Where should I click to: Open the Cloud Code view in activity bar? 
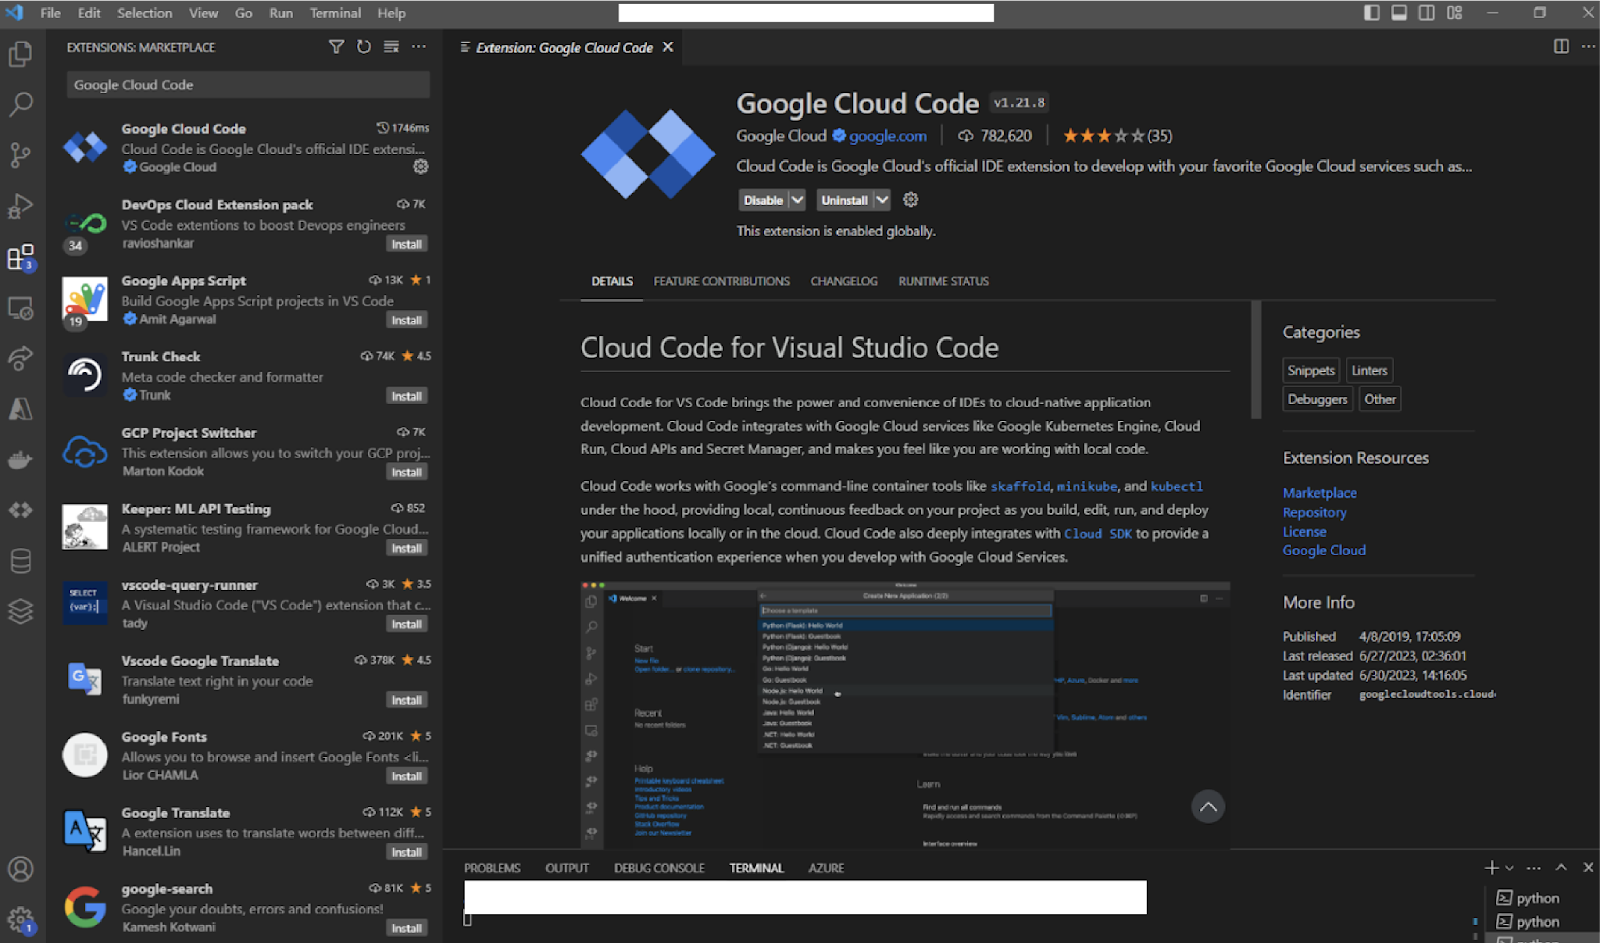[x=21, y=510]
